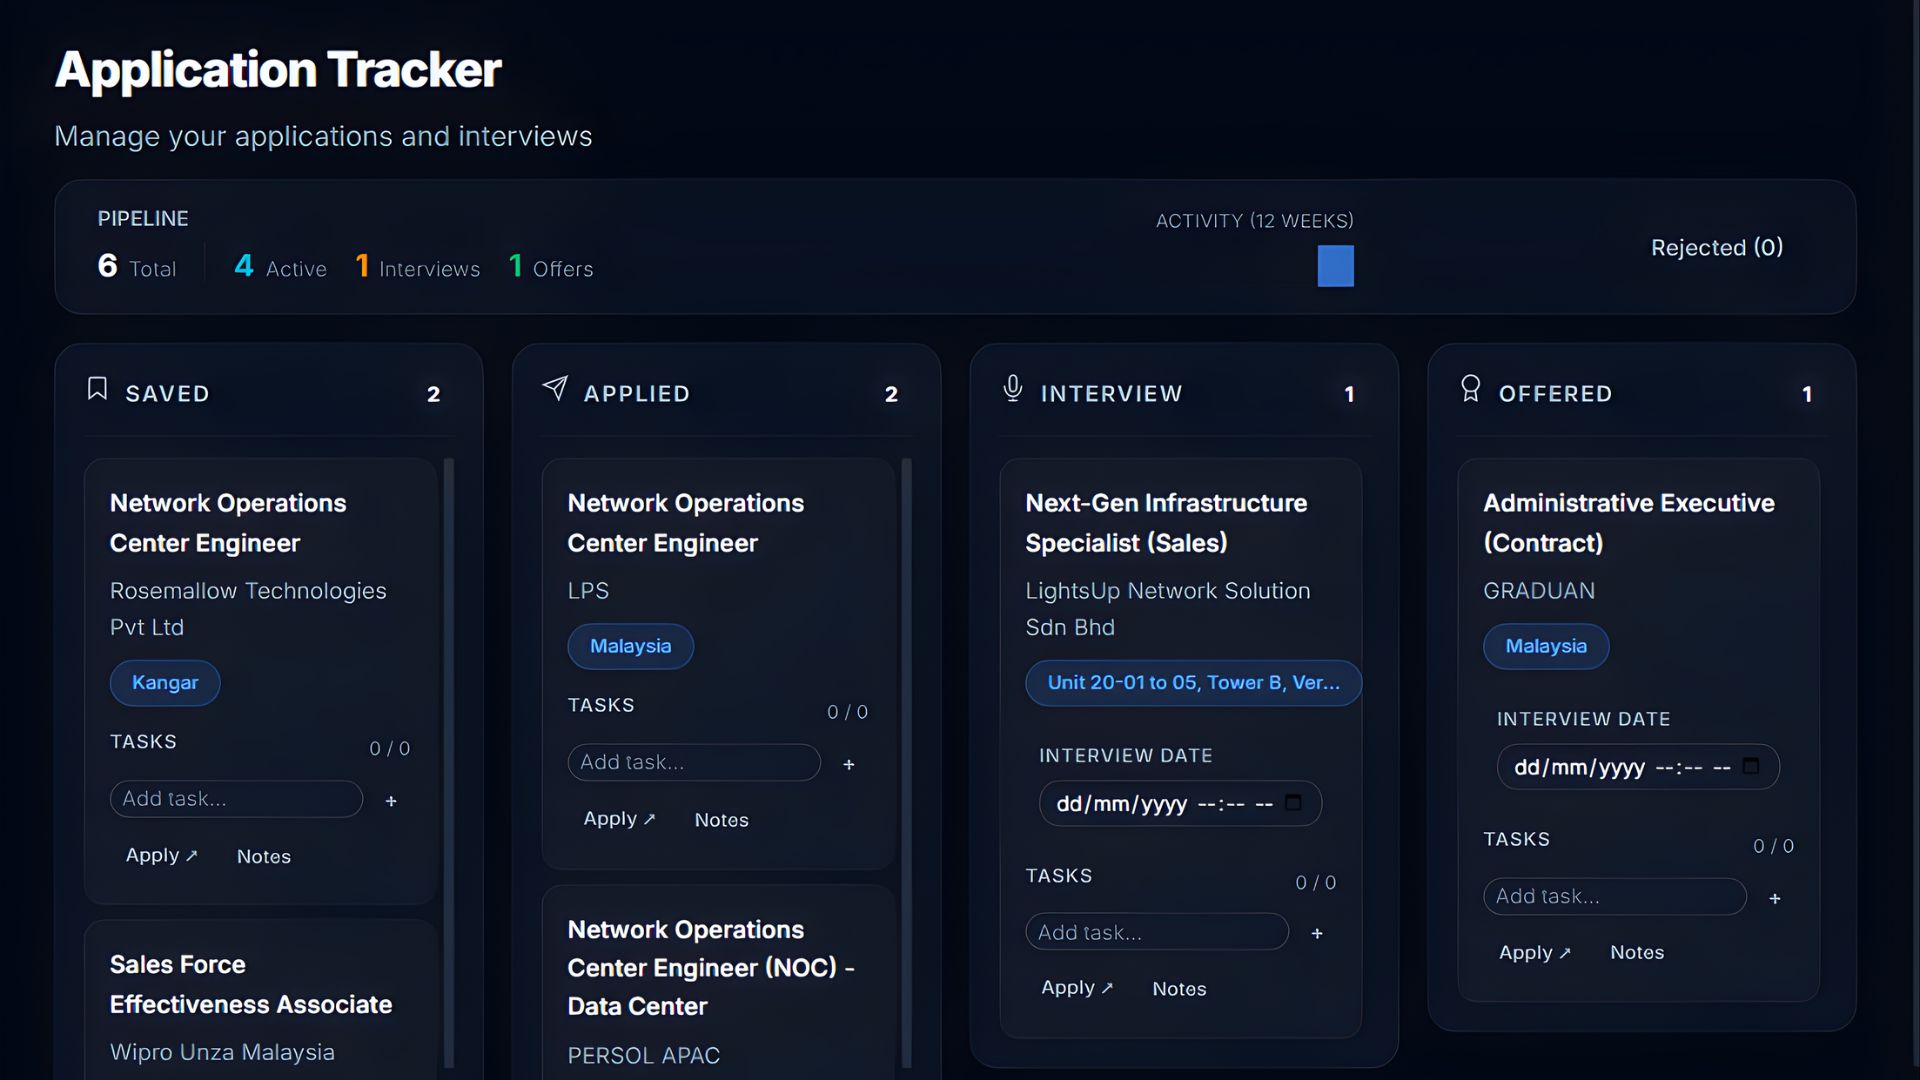Image resolution: width=1920 pixels, height=1080 pixels.
Task: Click the Unit 20-01 location tag
Action: 1193,682
